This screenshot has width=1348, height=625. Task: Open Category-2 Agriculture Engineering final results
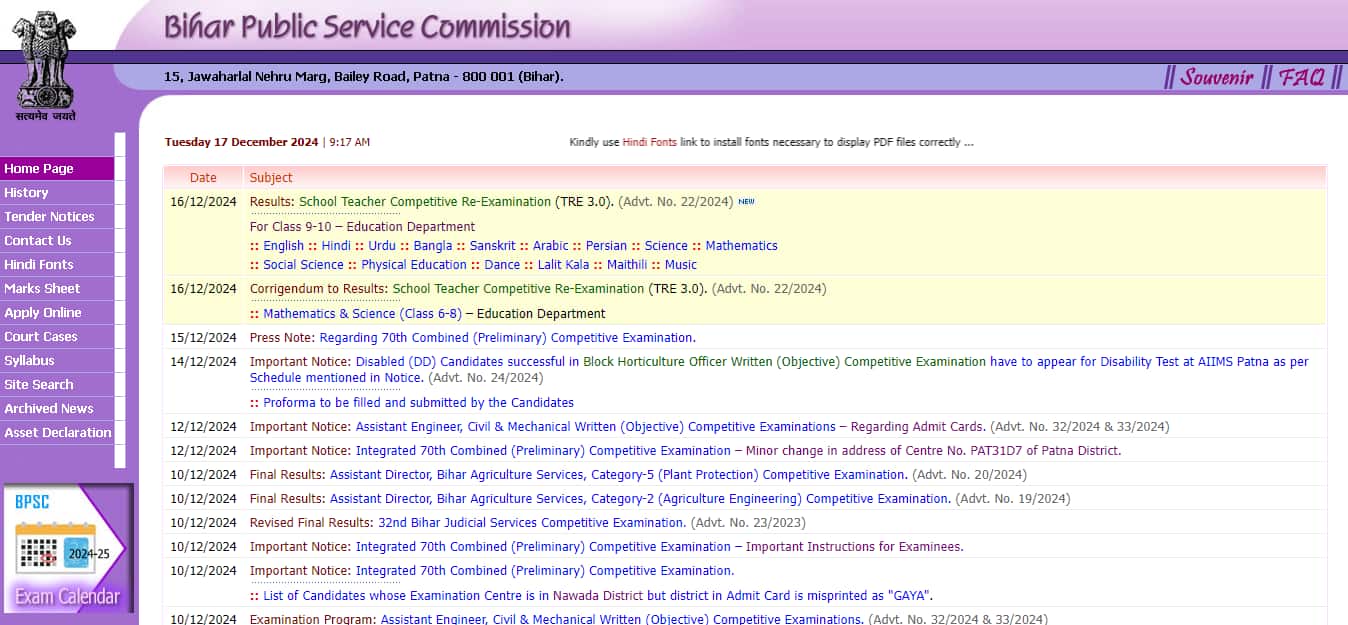(x=640, y=499)
